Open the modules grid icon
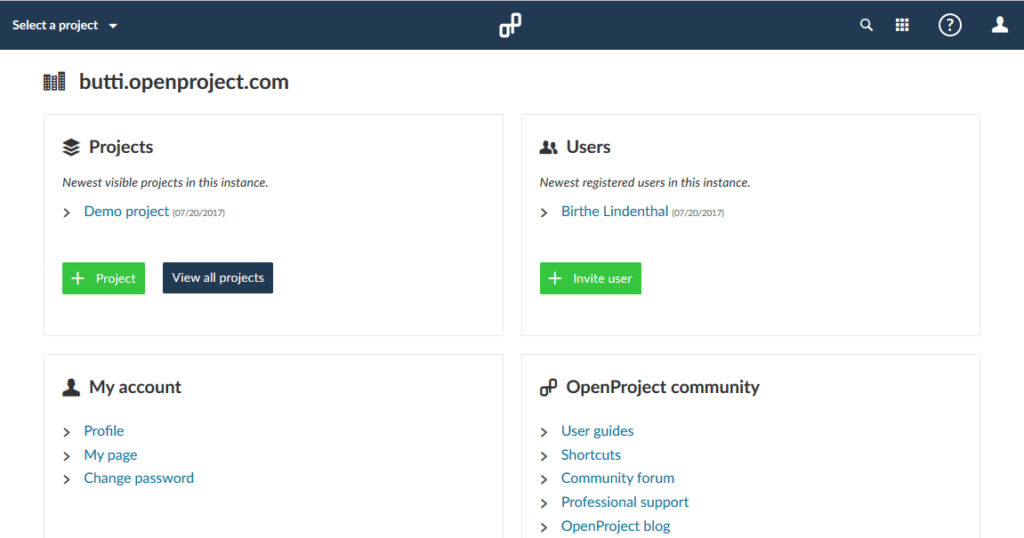The image size is (1024, 538). coord(902,25)
